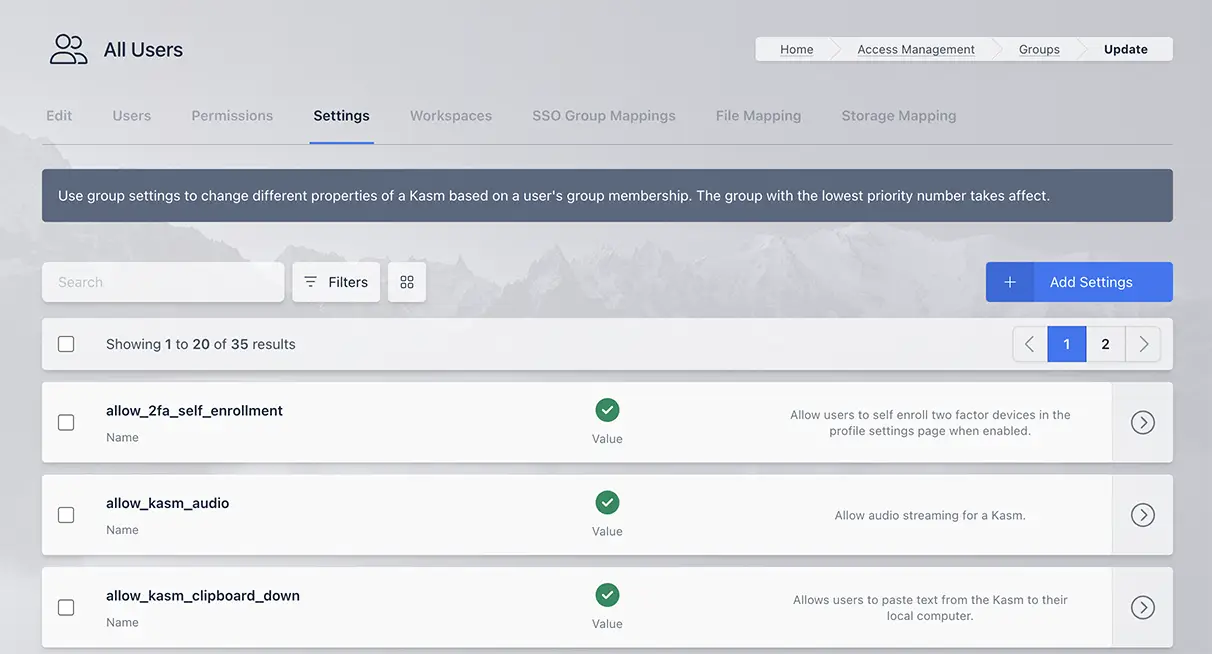This screenshot has height=654, width=1212.
Task: Open the SSO Group Mappings tab
Action: coord(604,115)
